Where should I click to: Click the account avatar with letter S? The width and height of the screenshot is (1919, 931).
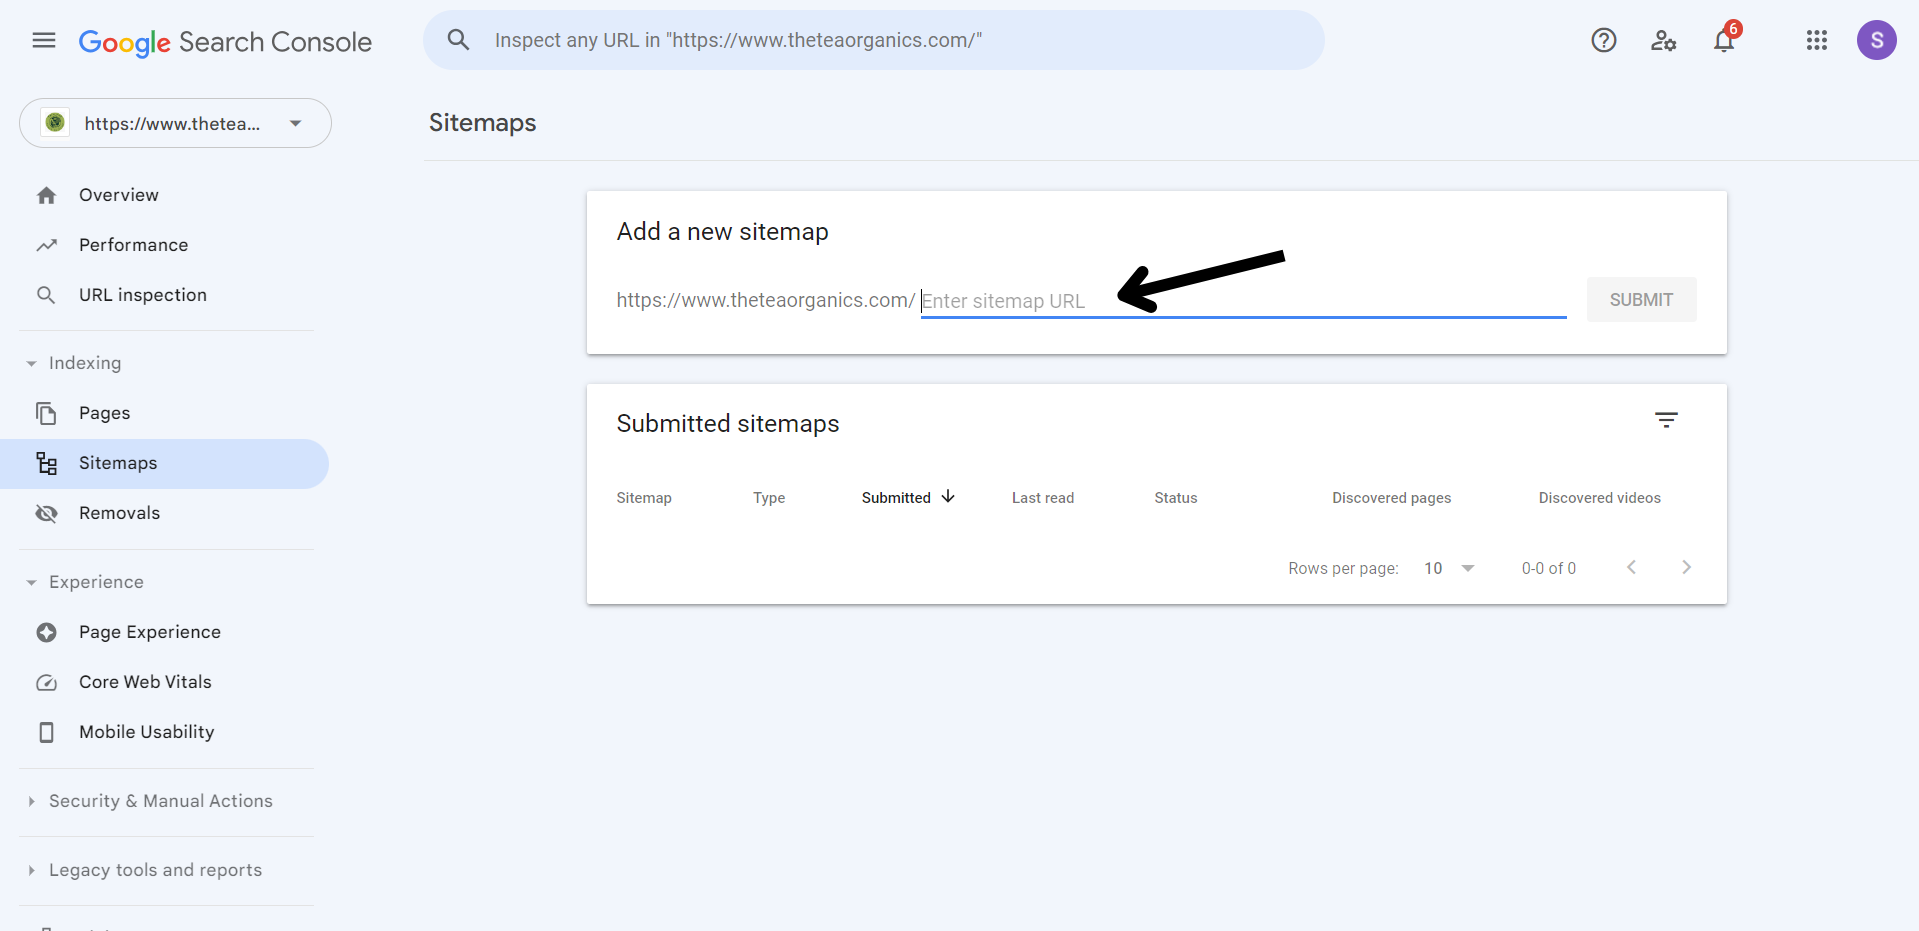tap(1876, 40)
